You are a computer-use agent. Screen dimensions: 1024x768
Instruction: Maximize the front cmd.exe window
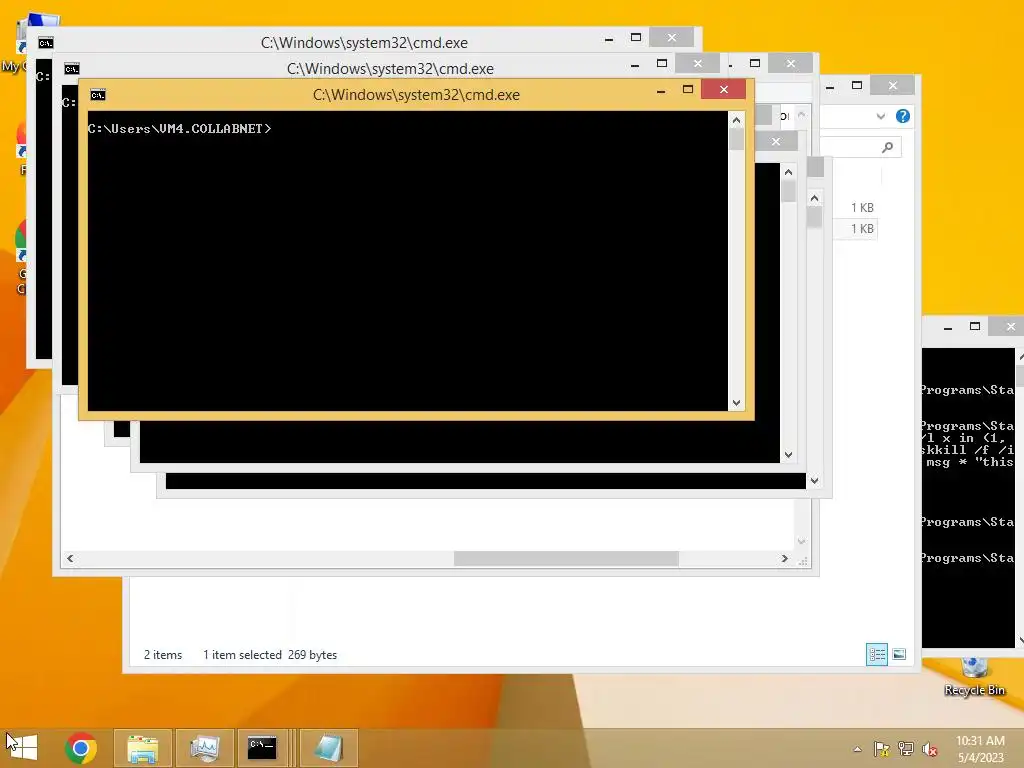[x=688, y=89]
